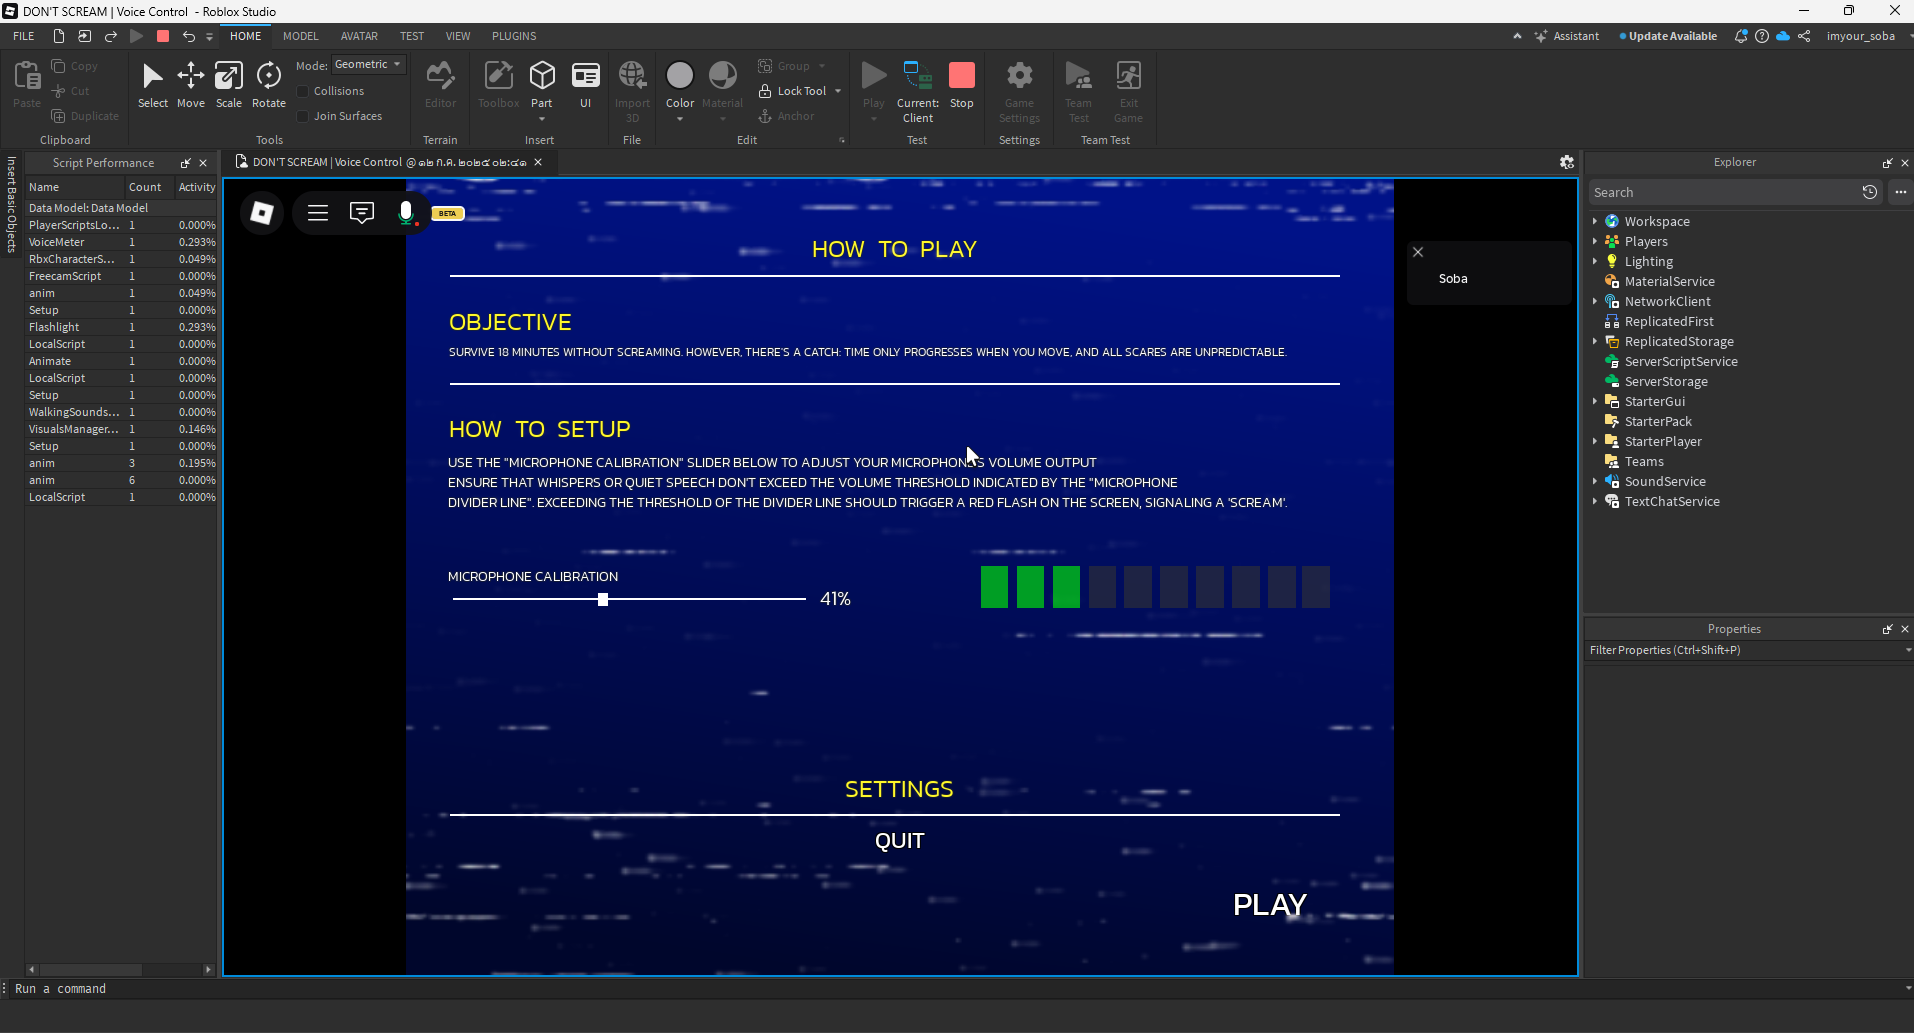
Task: Focus the Explorer Search field
Action: (1722, 192)
